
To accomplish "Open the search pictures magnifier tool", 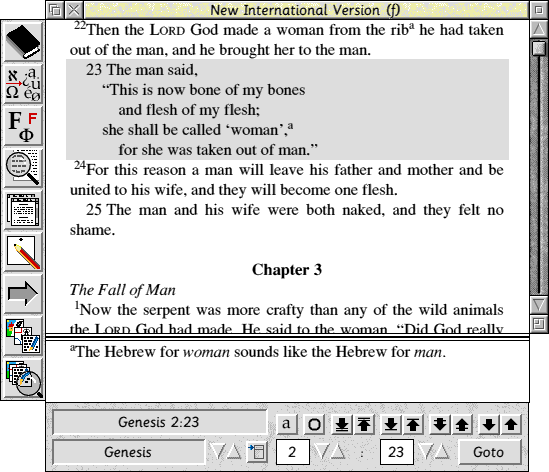I will tap(23, 378).
